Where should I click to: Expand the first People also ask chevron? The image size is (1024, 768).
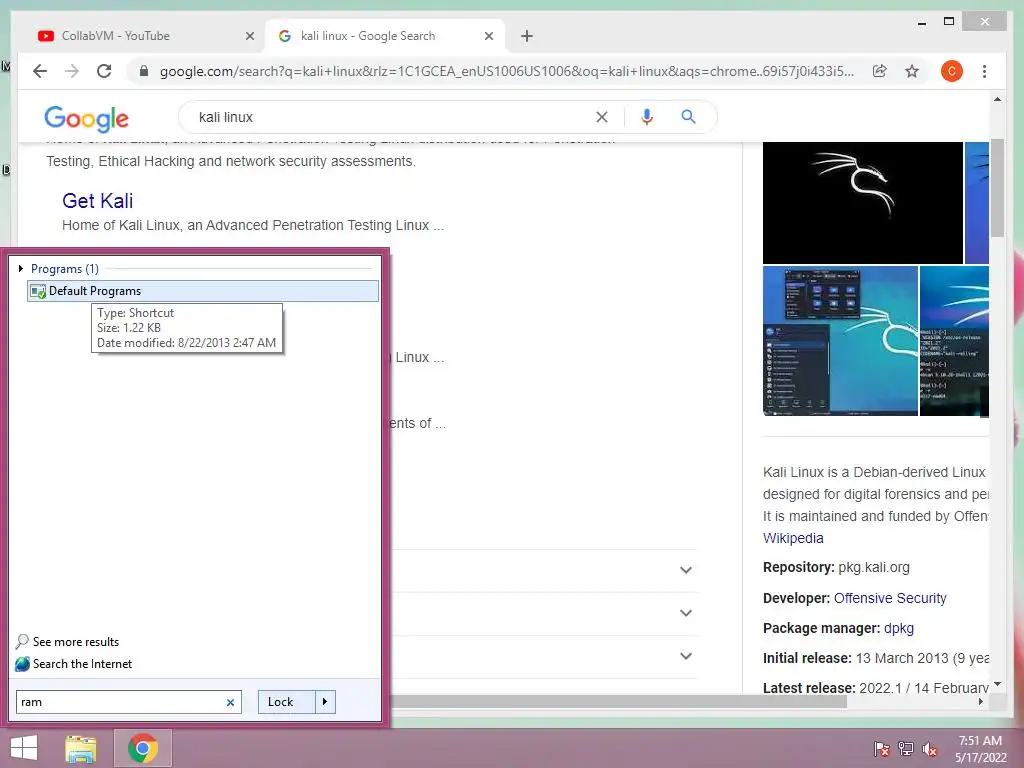pyautogui.click(x=686, y=570)
